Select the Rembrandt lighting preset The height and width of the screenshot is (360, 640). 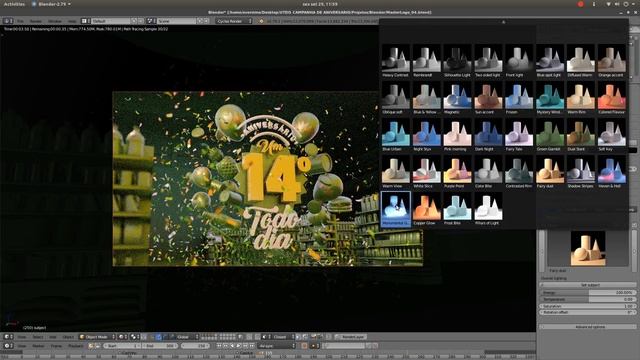pyautogui.click(x=427, y=60)
